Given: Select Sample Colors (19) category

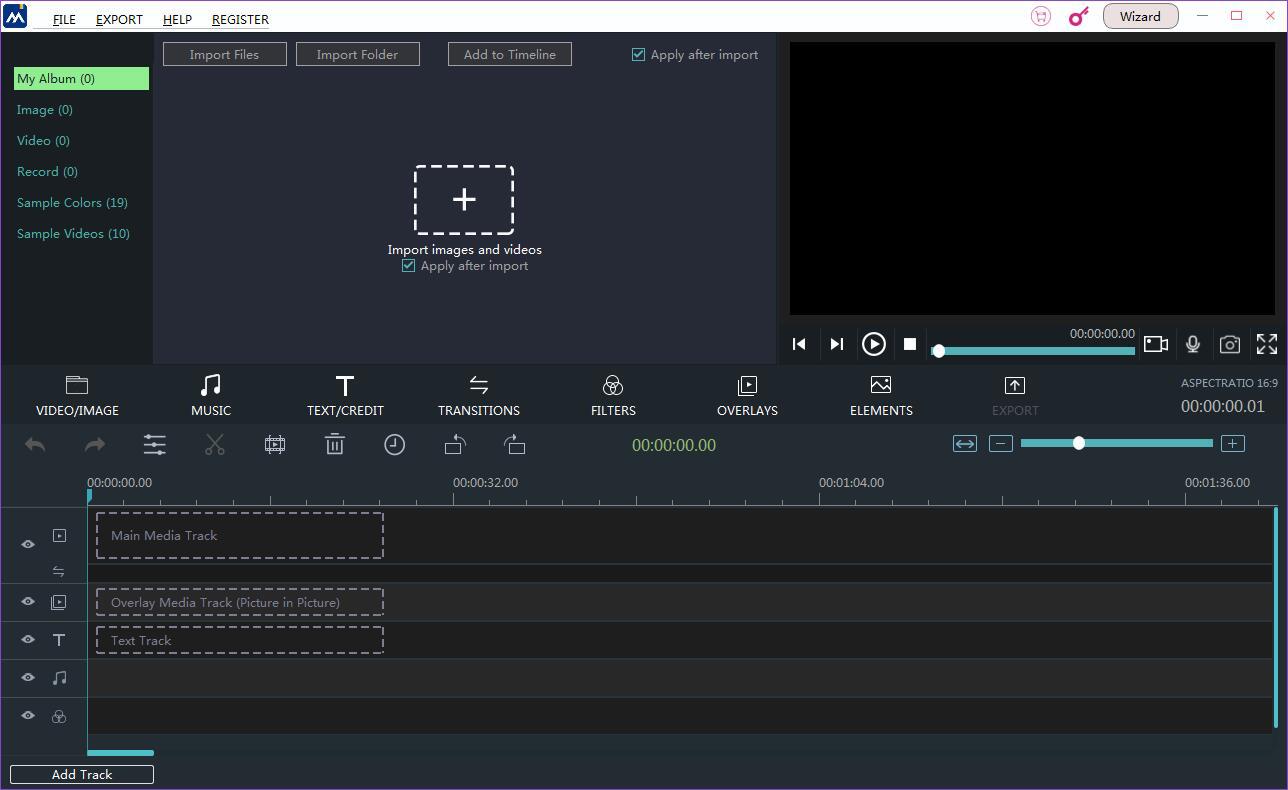Looking at the screenshot, I should (x=72, y=203).
